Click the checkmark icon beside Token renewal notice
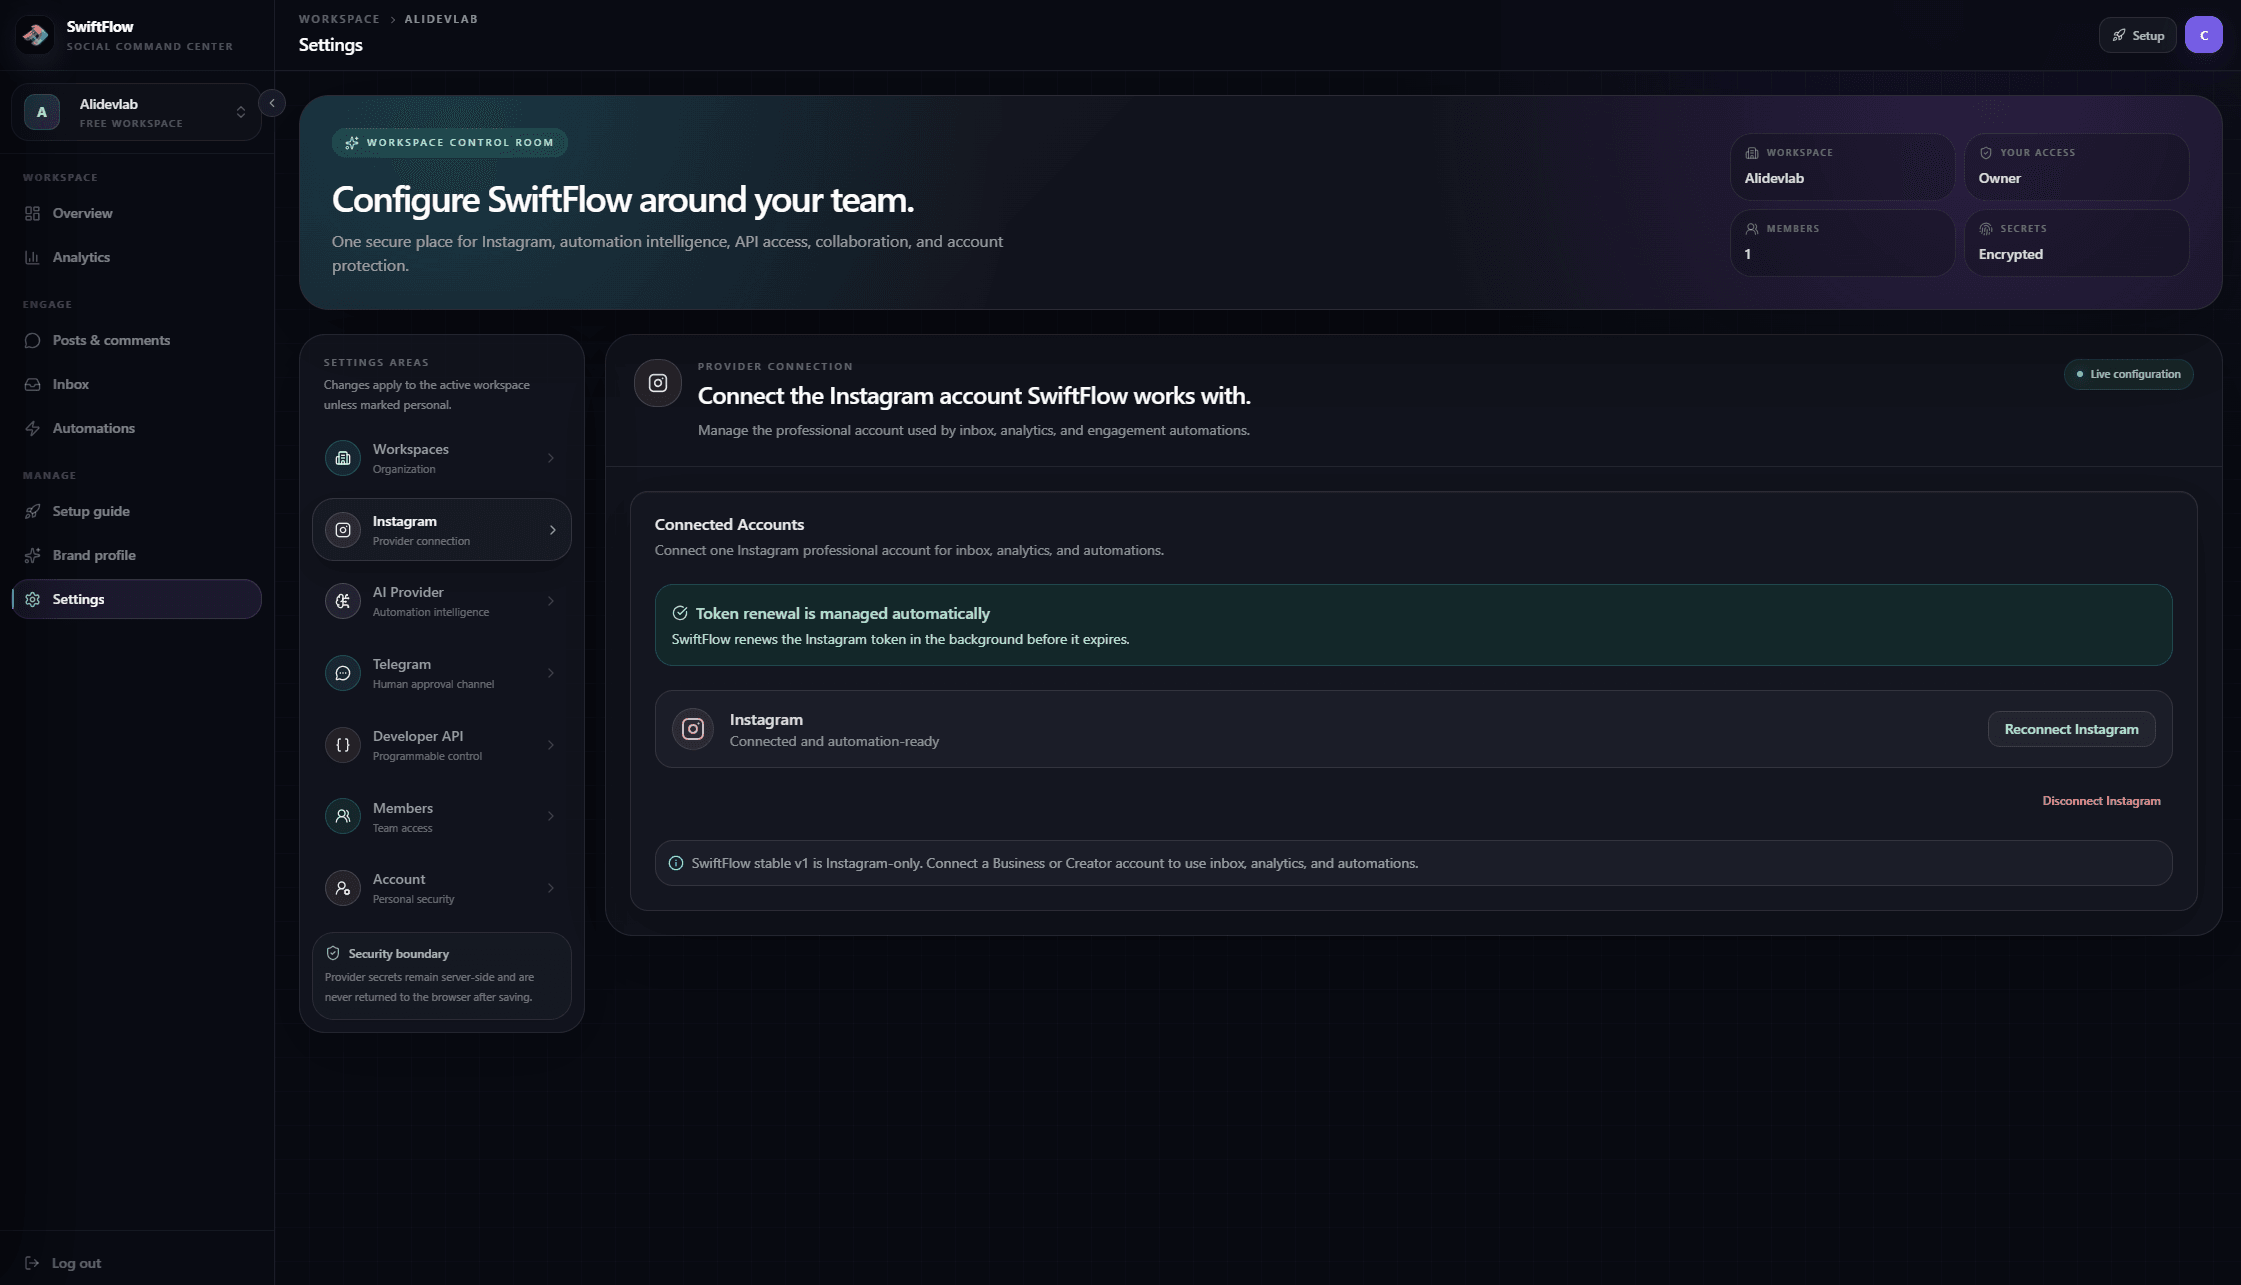This screenshot has width=2241, height=1285. (680, 613)
